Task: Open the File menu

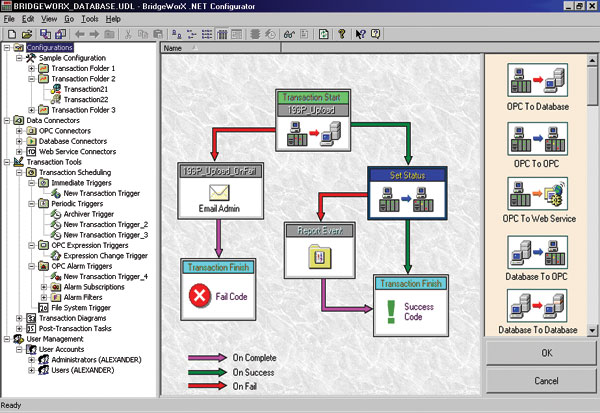Action: [x=9, y=19]
